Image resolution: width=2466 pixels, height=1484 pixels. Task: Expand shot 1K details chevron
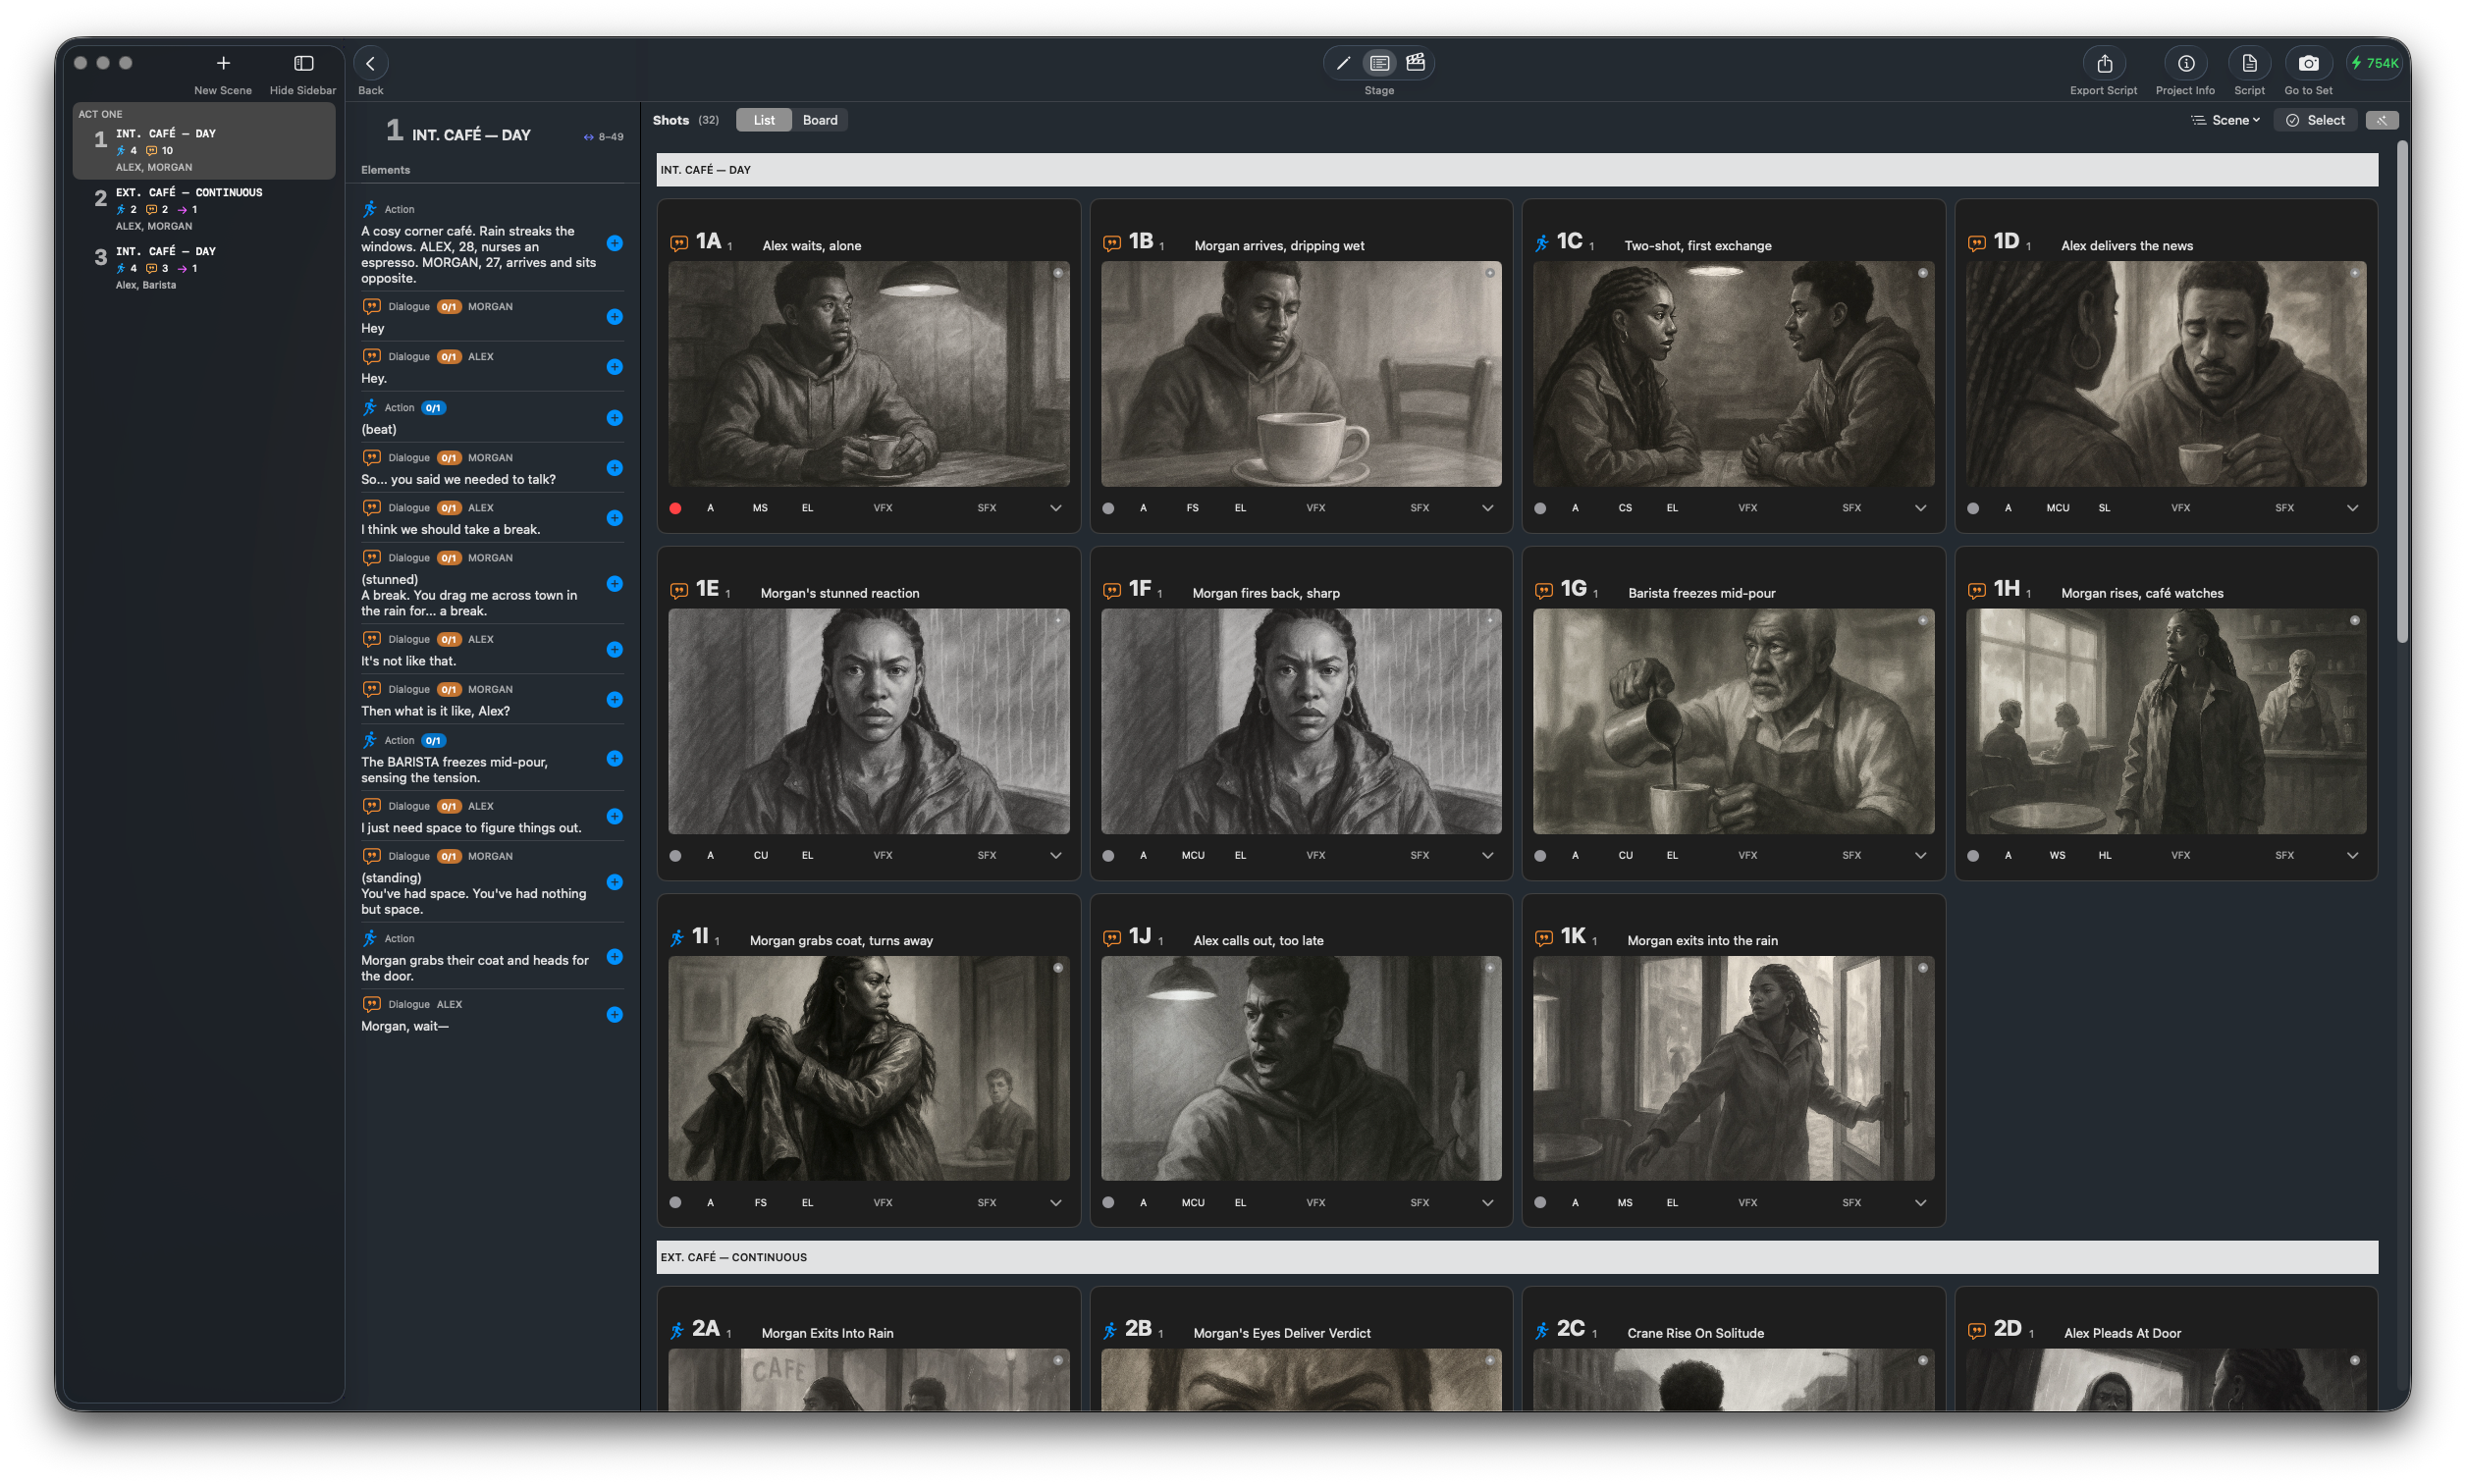tap(1920, 1203)
